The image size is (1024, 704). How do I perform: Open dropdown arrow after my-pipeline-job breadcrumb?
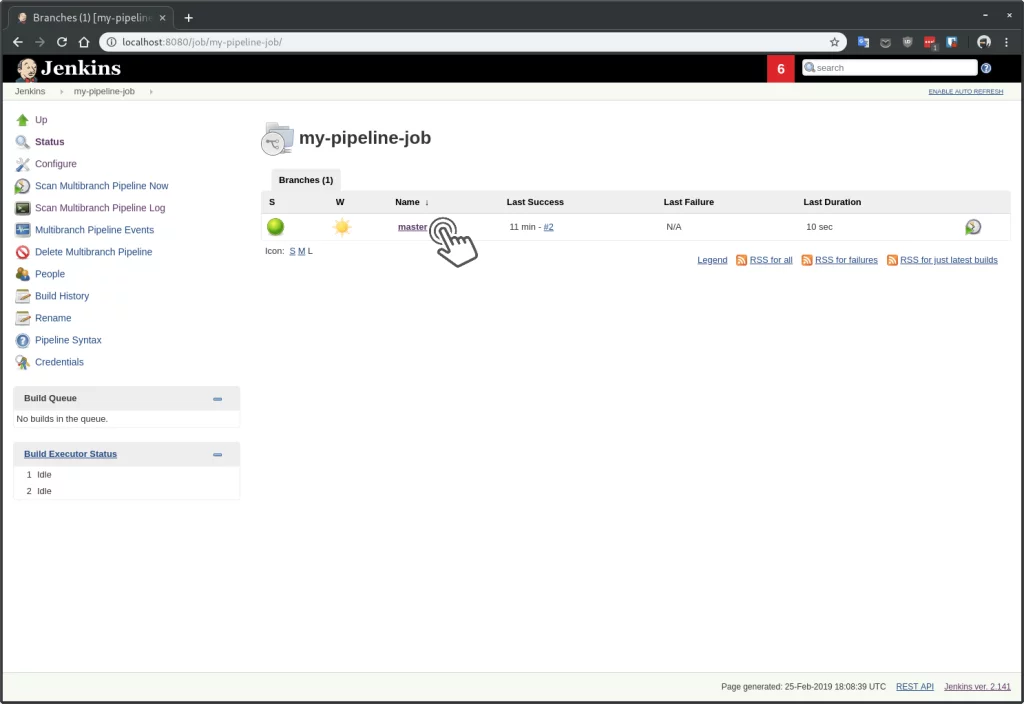click(151, 91)
